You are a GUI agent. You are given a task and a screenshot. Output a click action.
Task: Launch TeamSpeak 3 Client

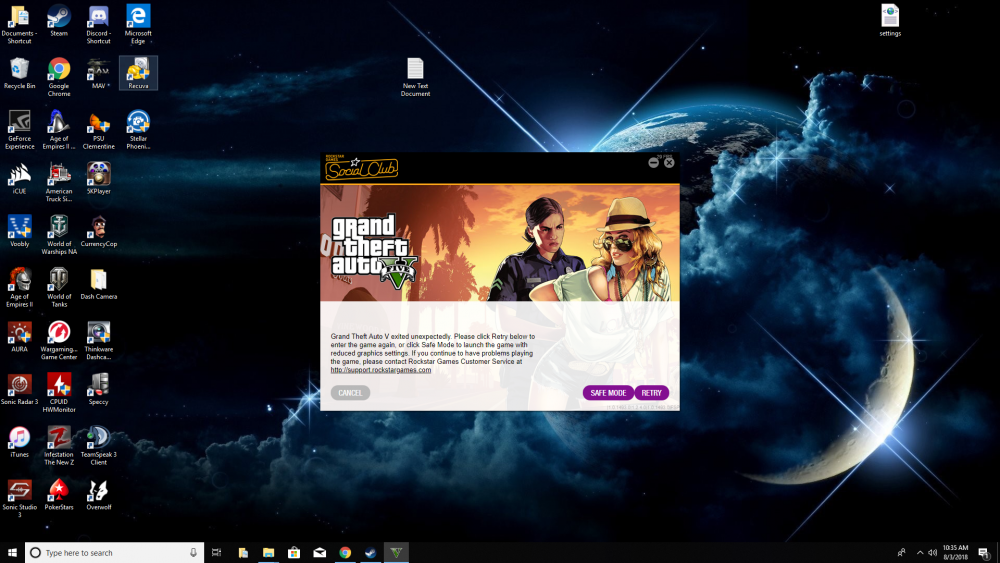click(98, 445)
